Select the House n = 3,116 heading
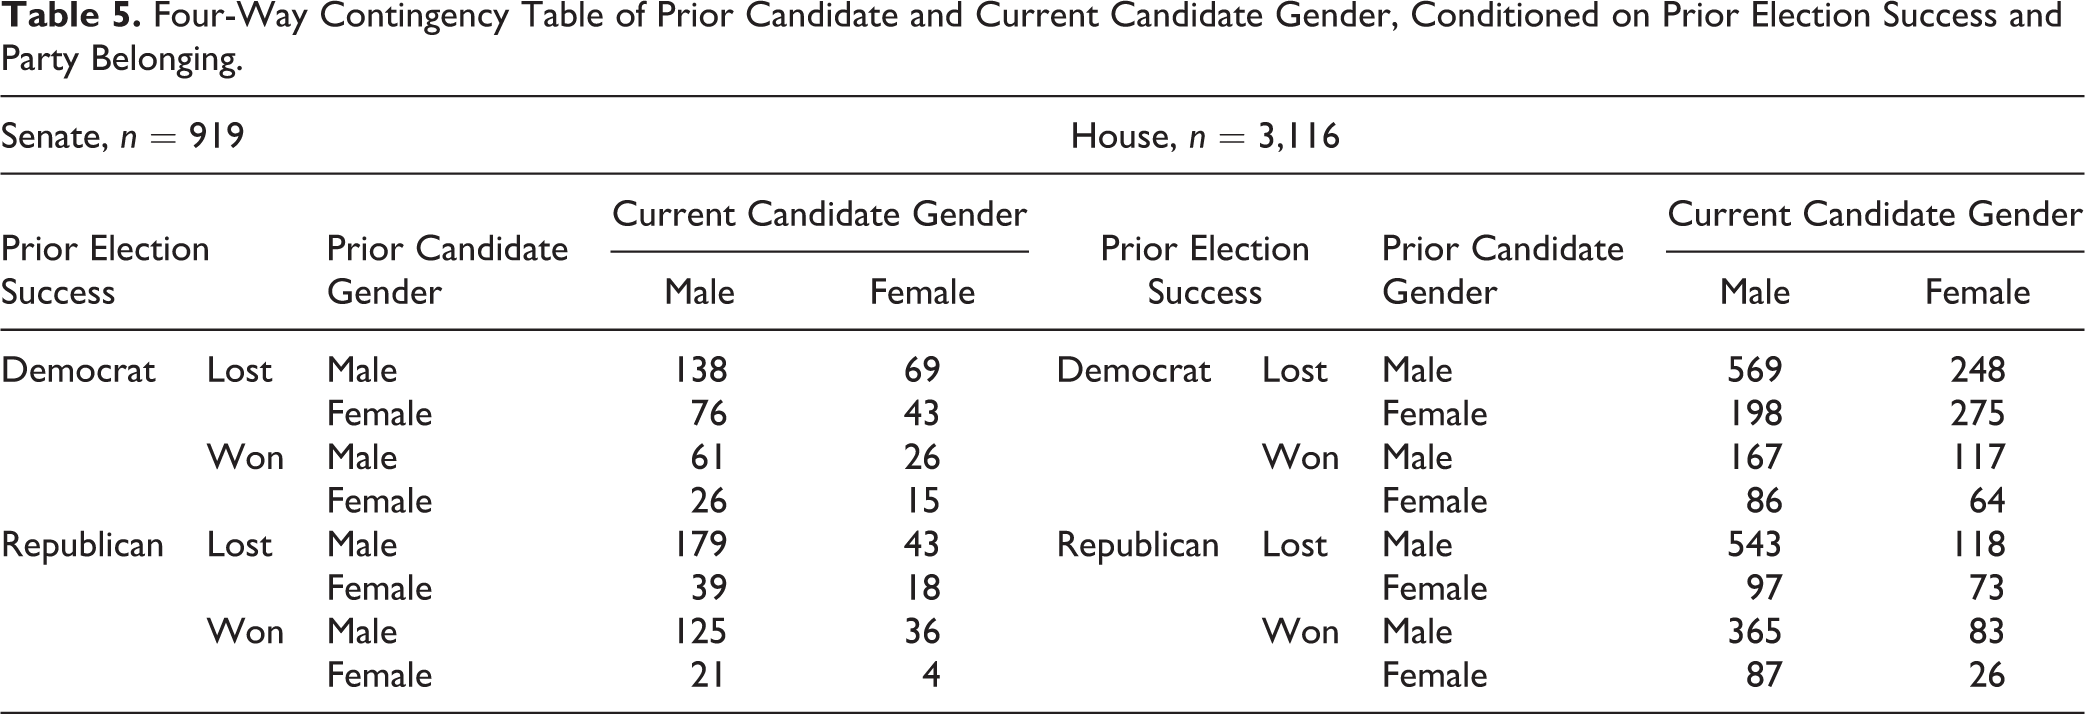The width and height of the screenshot is (2085, 714). point(1205,136)
